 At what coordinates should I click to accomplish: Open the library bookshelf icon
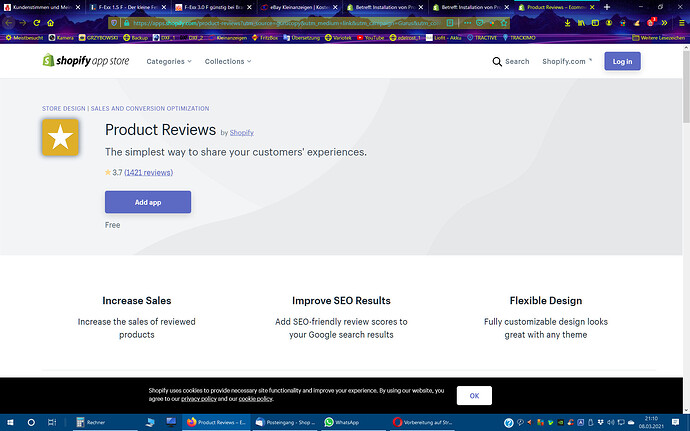tap(581, 23)
